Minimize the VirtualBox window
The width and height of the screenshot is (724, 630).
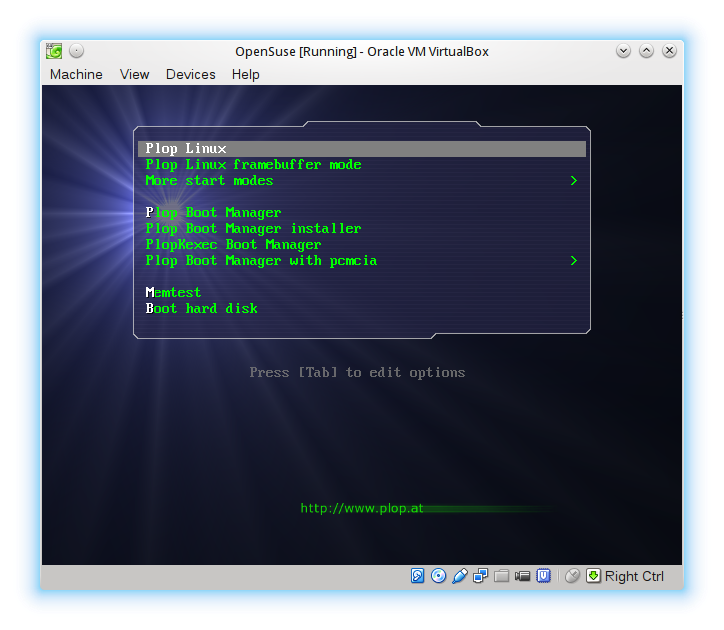click(x=623, y=51)
